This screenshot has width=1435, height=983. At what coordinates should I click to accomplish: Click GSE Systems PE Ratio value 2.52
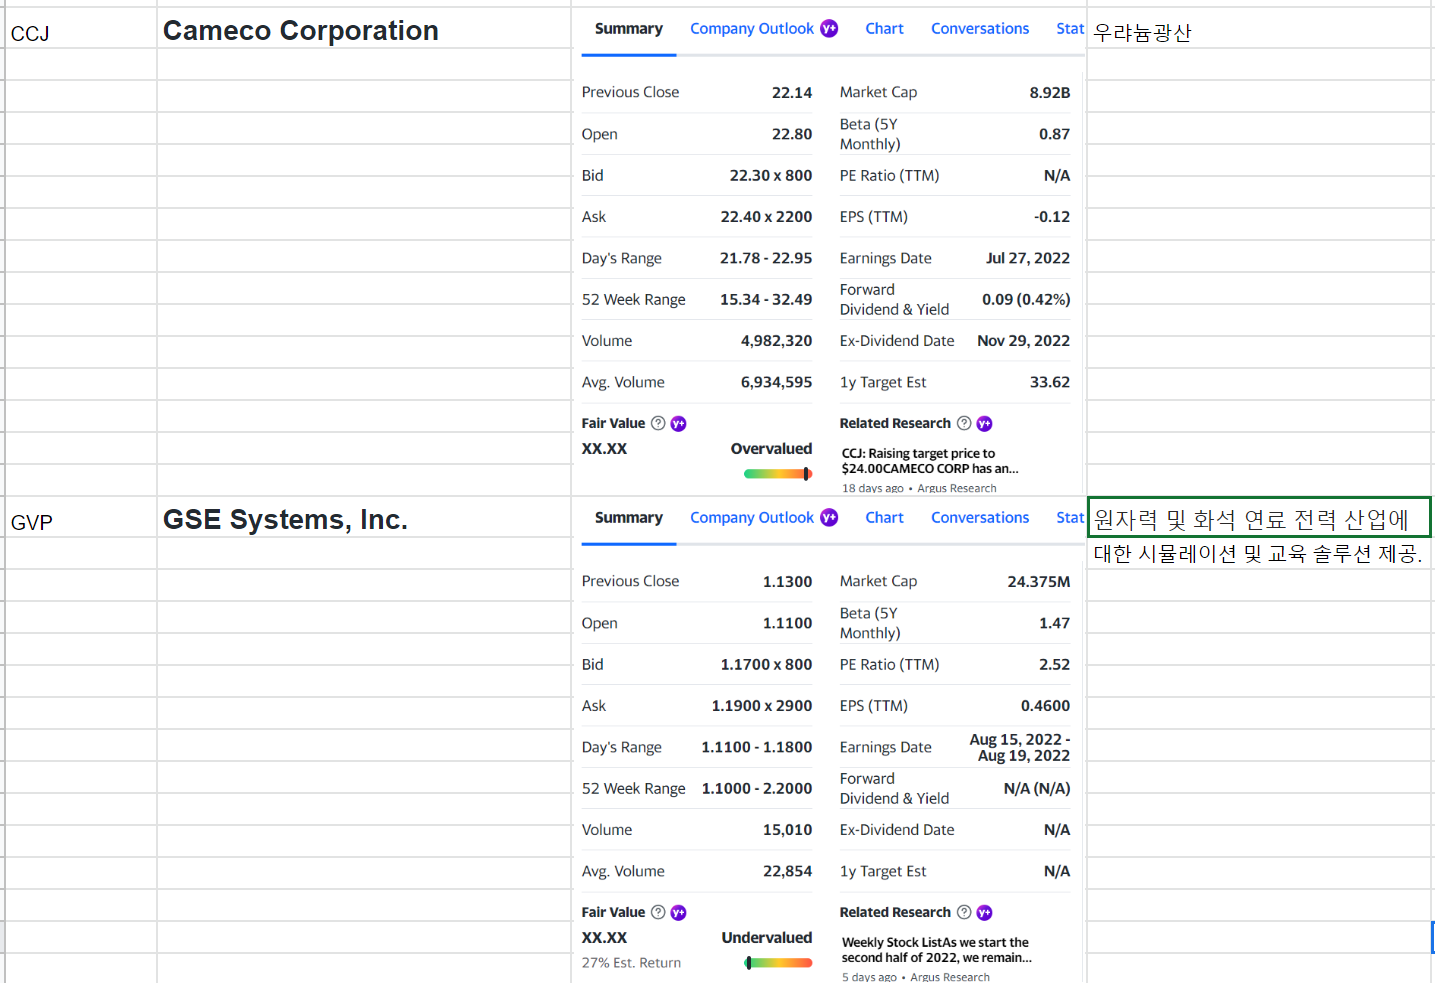pyautogui.click(x=1055, y=664)
